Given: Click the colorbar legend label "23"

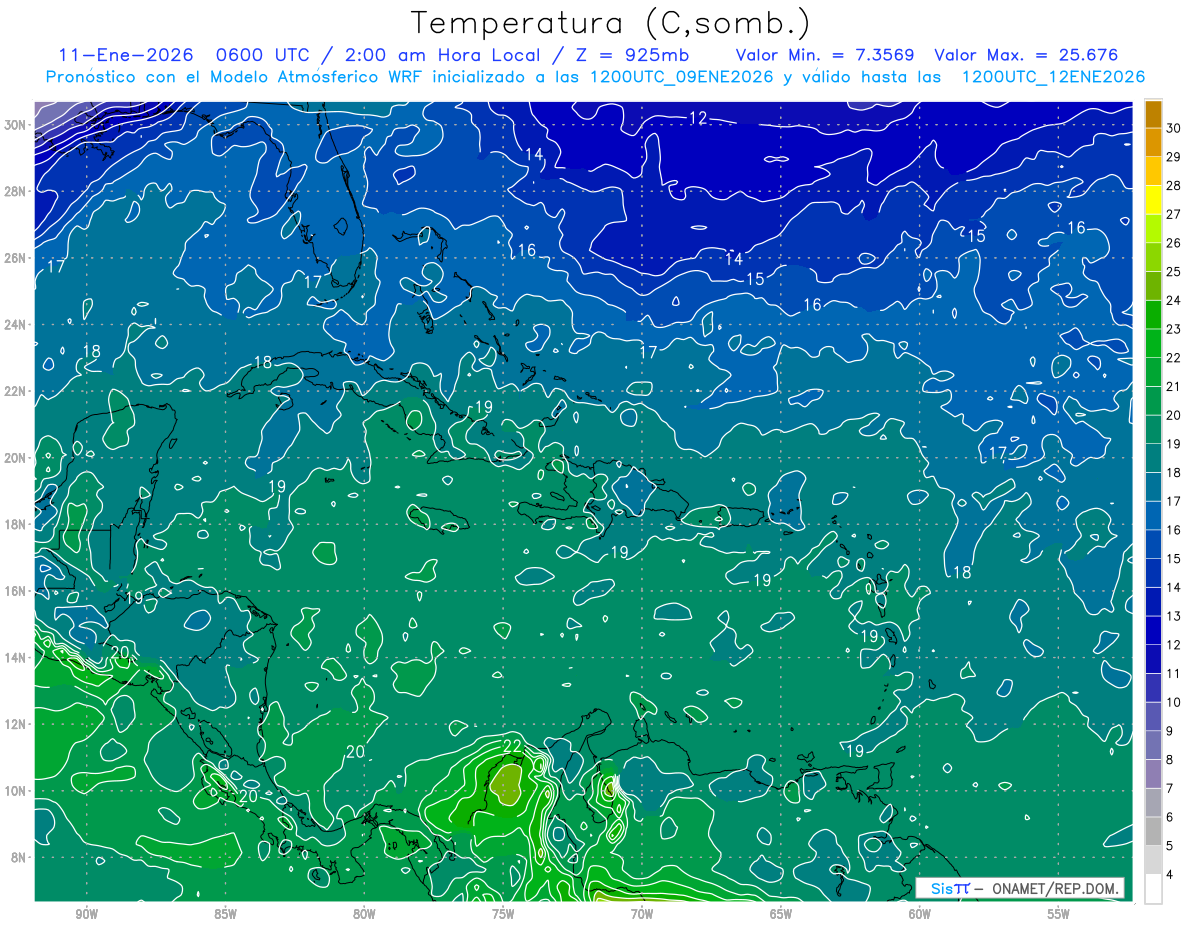Looking at the screenshot, I should pyautogui.click(x=1174, y=329).
